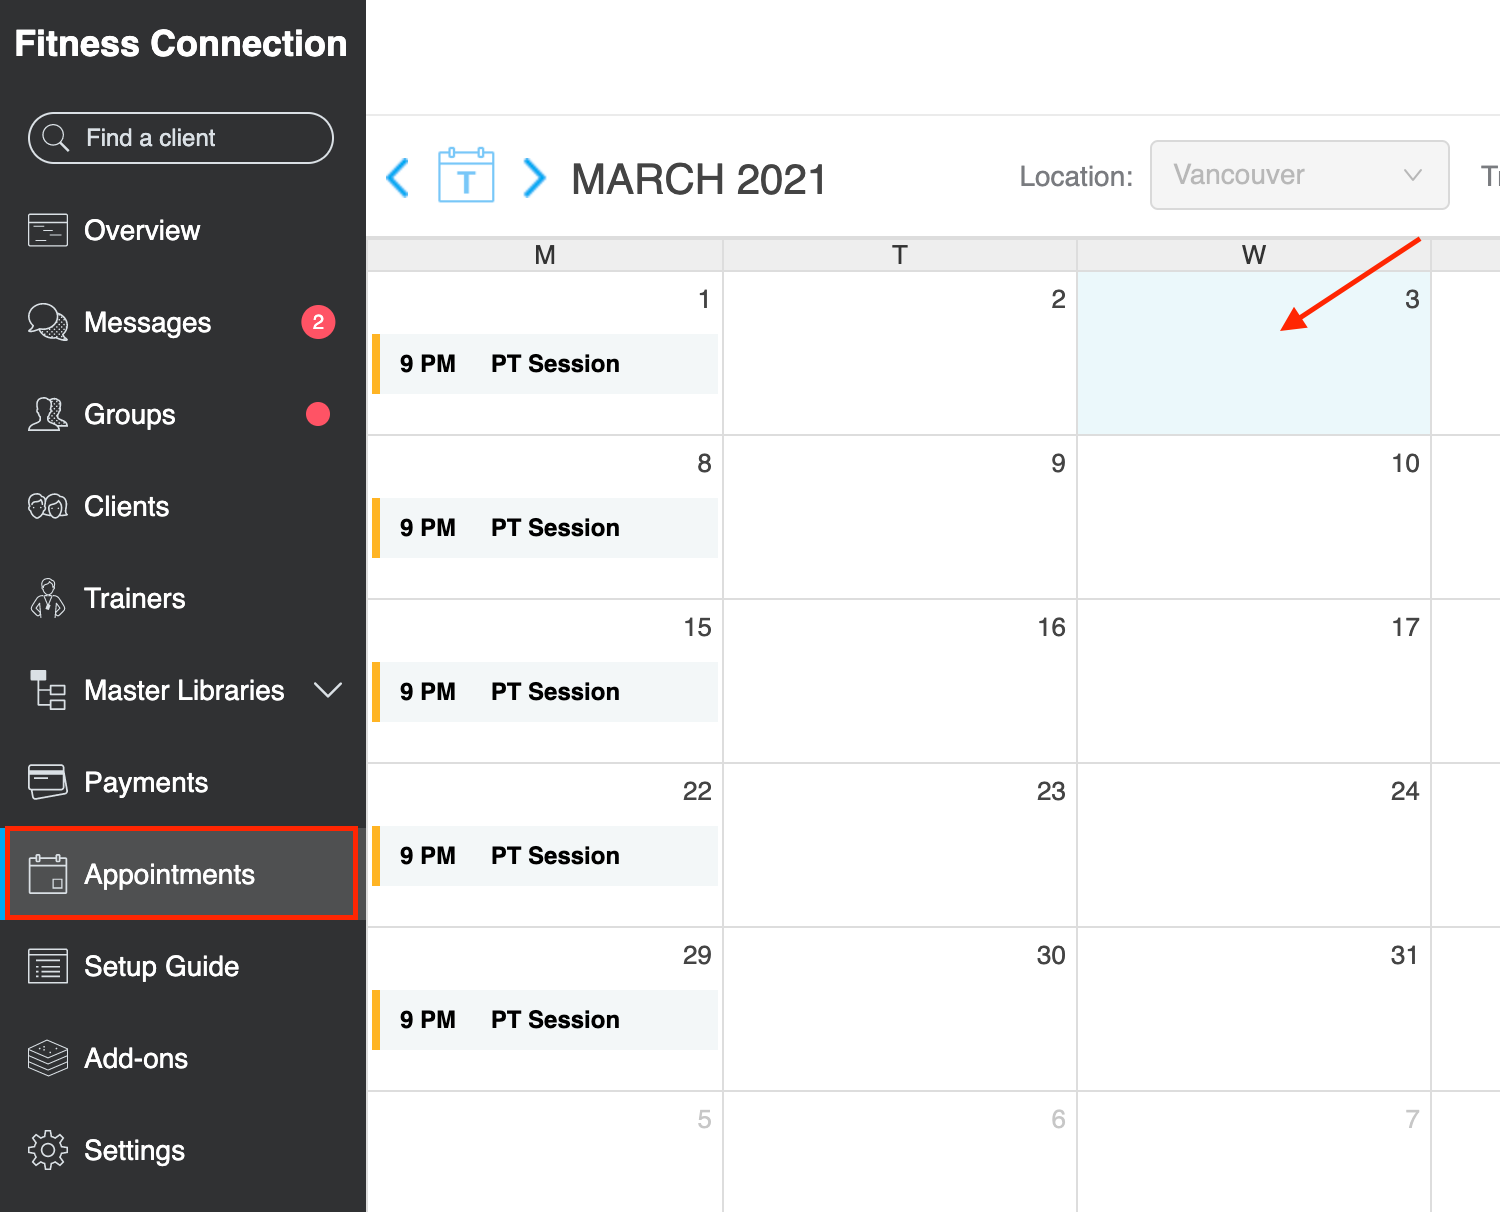This screenshot has height=1212, width=1500.
Task: Click the Messages unread badge showing 2
Action: pos(318,322)
